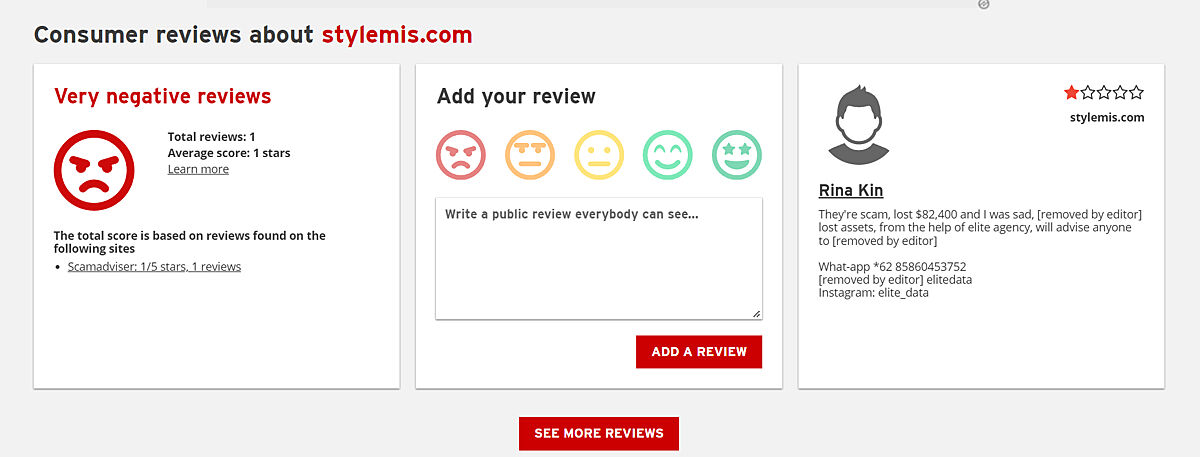This screenshot has height=457, width=1200.
Task: Choose the yellow neutral face rating
Action: pyautogui.click(x=599, y=155)
